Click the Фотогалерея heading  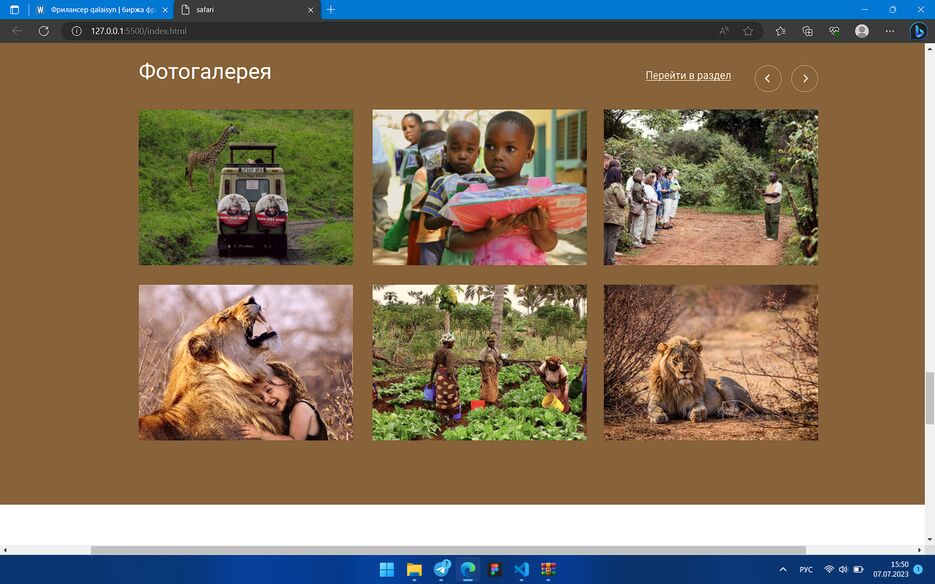pyautogui.click(x=205, y=72)
